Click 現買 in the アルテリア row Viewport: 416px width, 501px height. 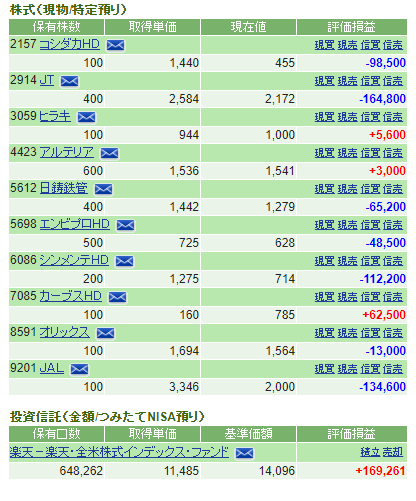click(x=324, y=153)
